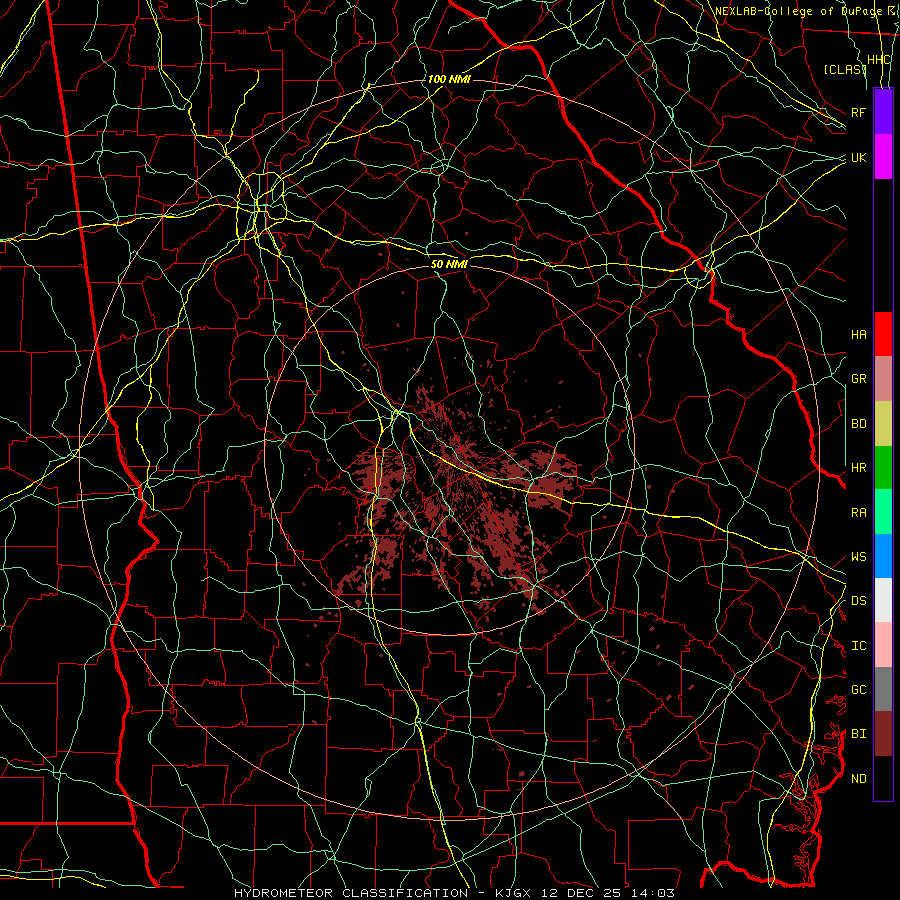Click the magenta UK legend swatch
This screenshot has width=900, height=900.
click(883, 157)
